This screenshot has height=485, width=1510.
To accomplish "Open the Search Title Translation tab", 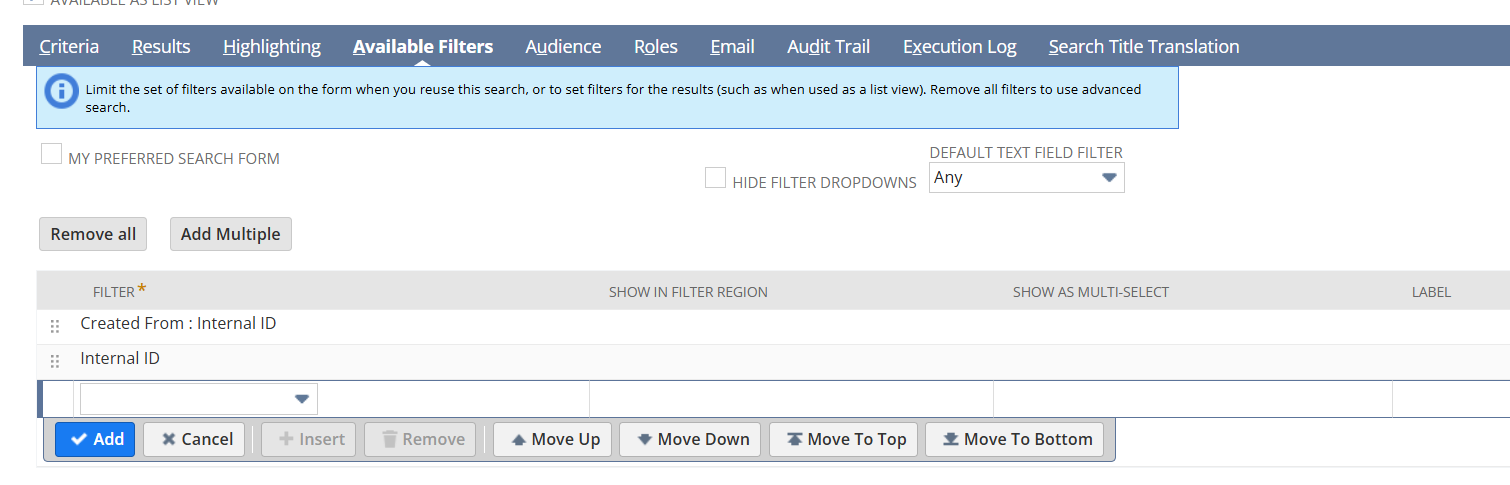I will [x=1143, y=47].
